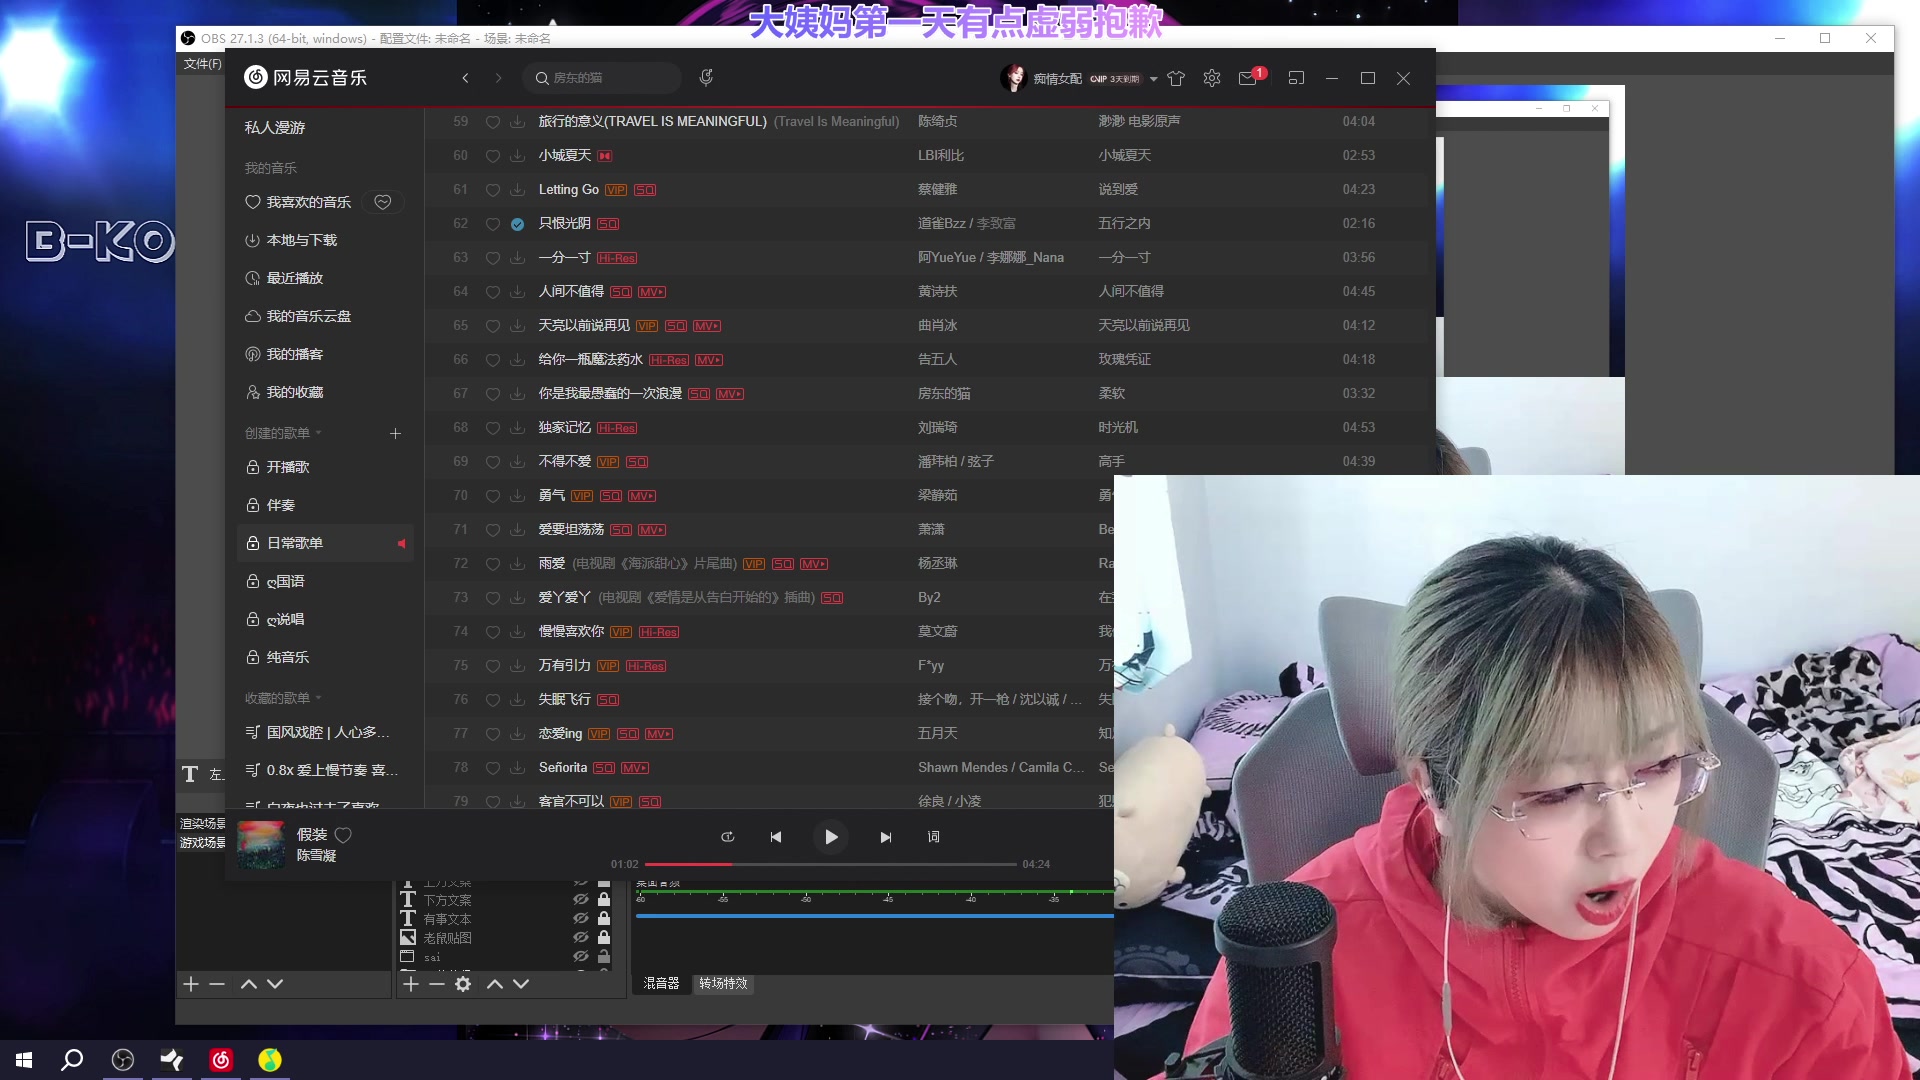Create new playlist with plus button
1920x1080 pixels.
pos(395,433)
